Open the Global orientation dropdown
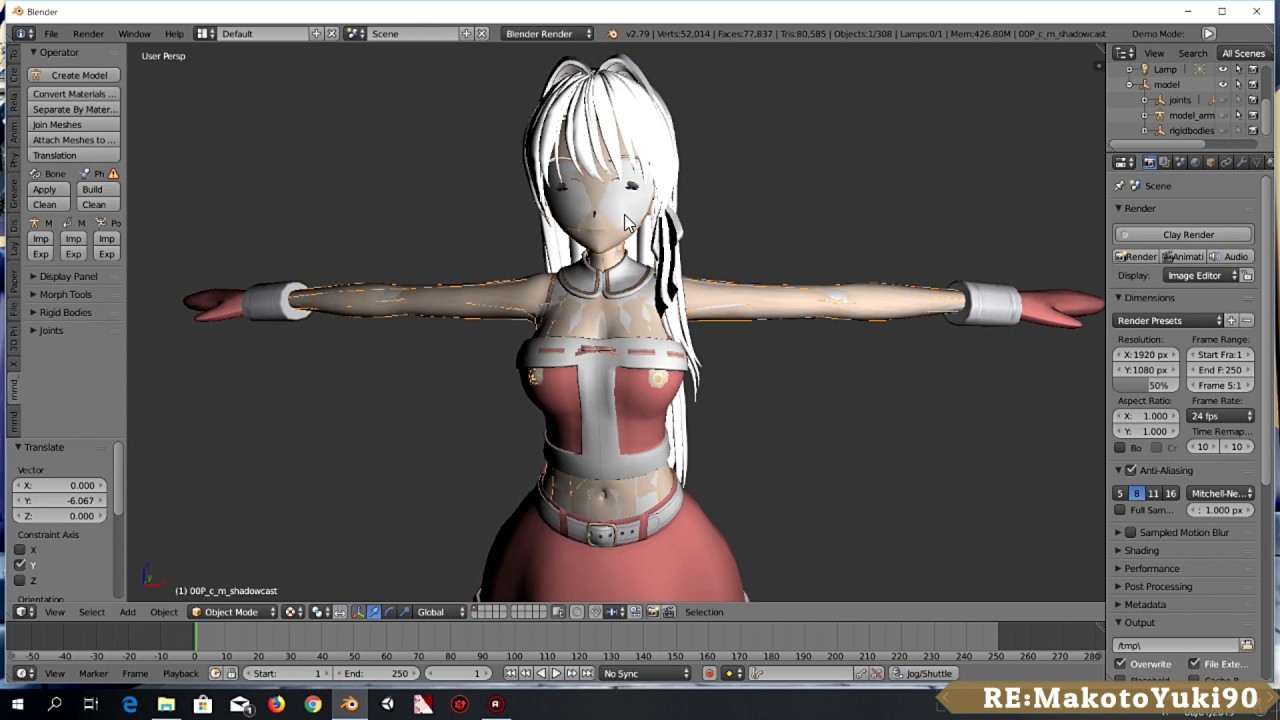 point(441,612)
